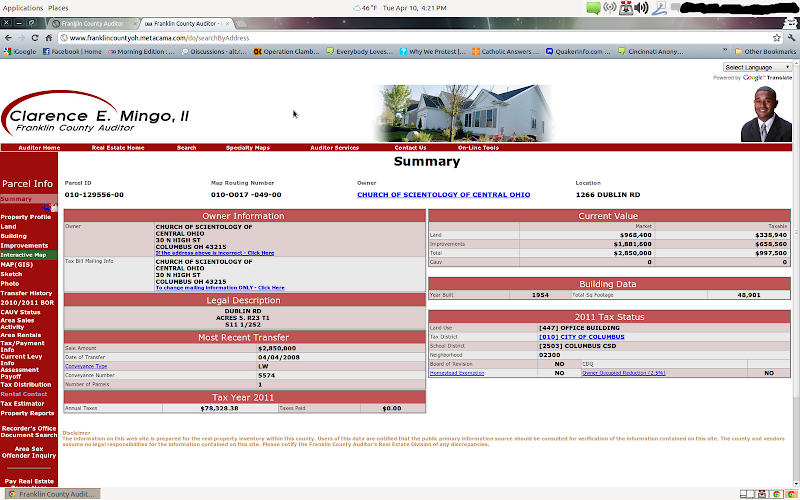Click the Church of Scientology owner link
Image resolution: width=800 pixels, height=500 pixels.
[443, 195]
